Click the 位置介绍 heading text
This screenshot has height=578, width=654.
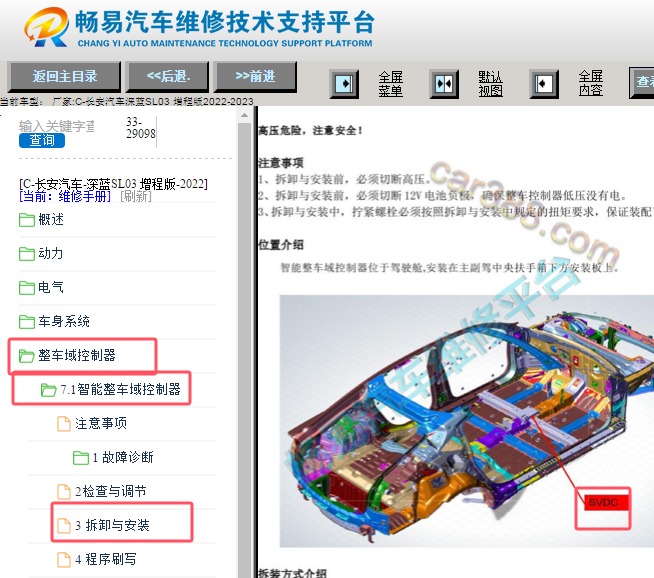[281, 245]
